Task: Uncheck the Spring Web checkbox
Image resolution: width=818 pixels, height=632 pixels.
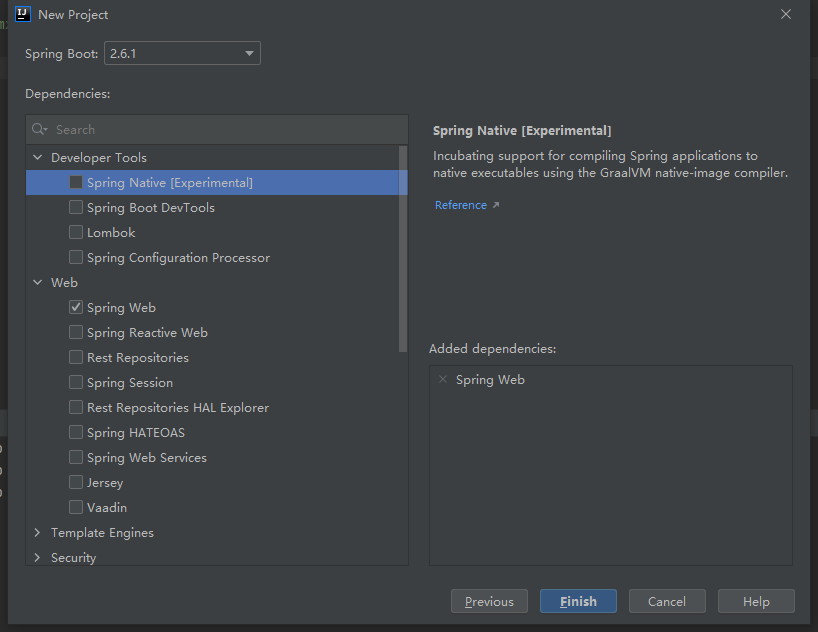Action: 76,307
